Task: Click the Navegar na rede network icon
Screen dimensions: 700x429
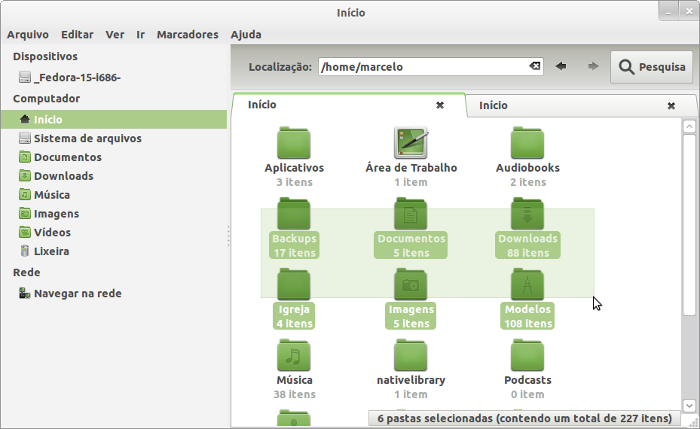Action: [25, 293]
